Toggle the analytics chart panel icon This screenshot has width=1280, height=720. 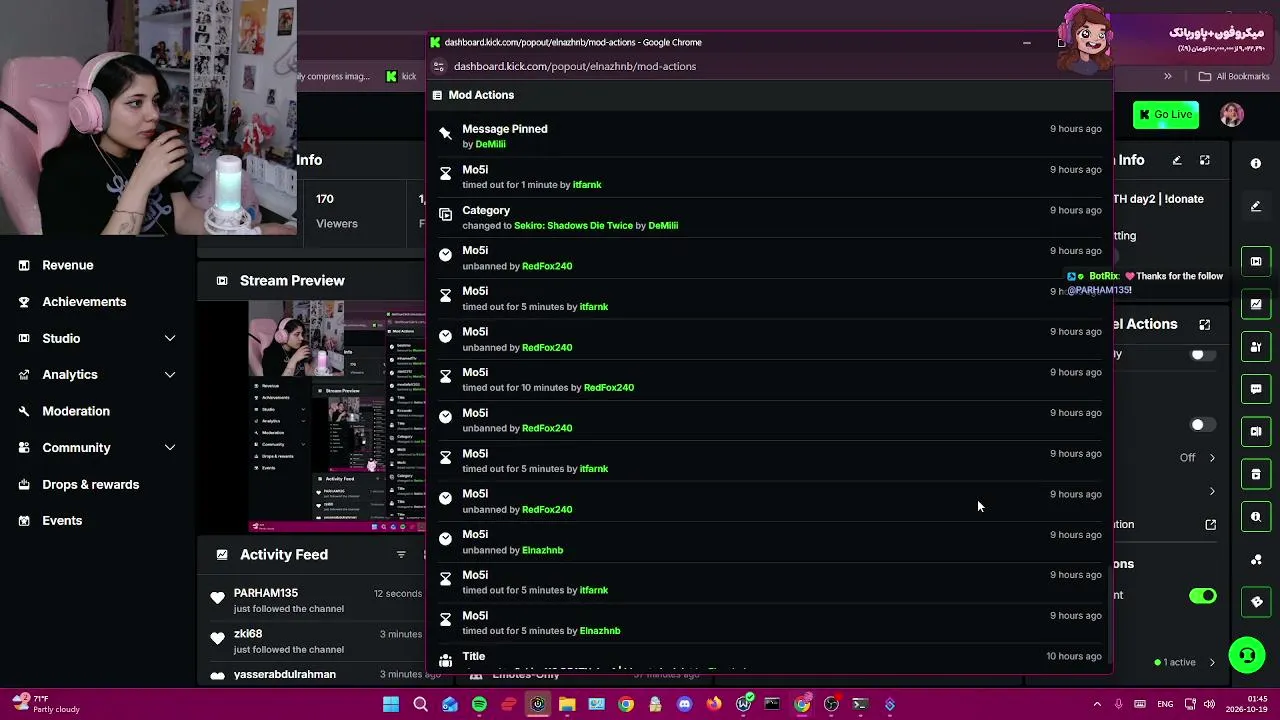1256,304
